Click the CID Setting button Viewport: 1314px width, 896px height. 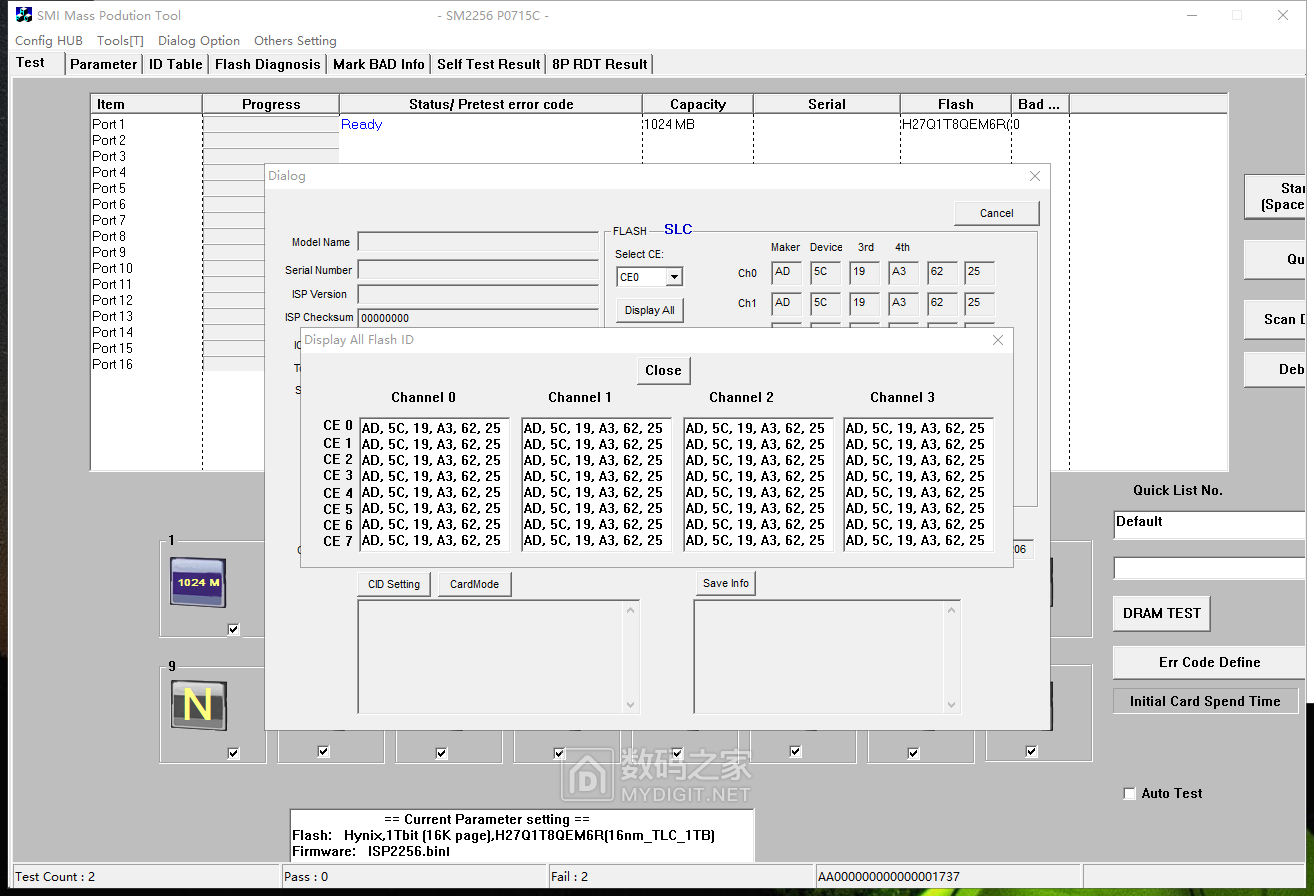pos(394,584)
